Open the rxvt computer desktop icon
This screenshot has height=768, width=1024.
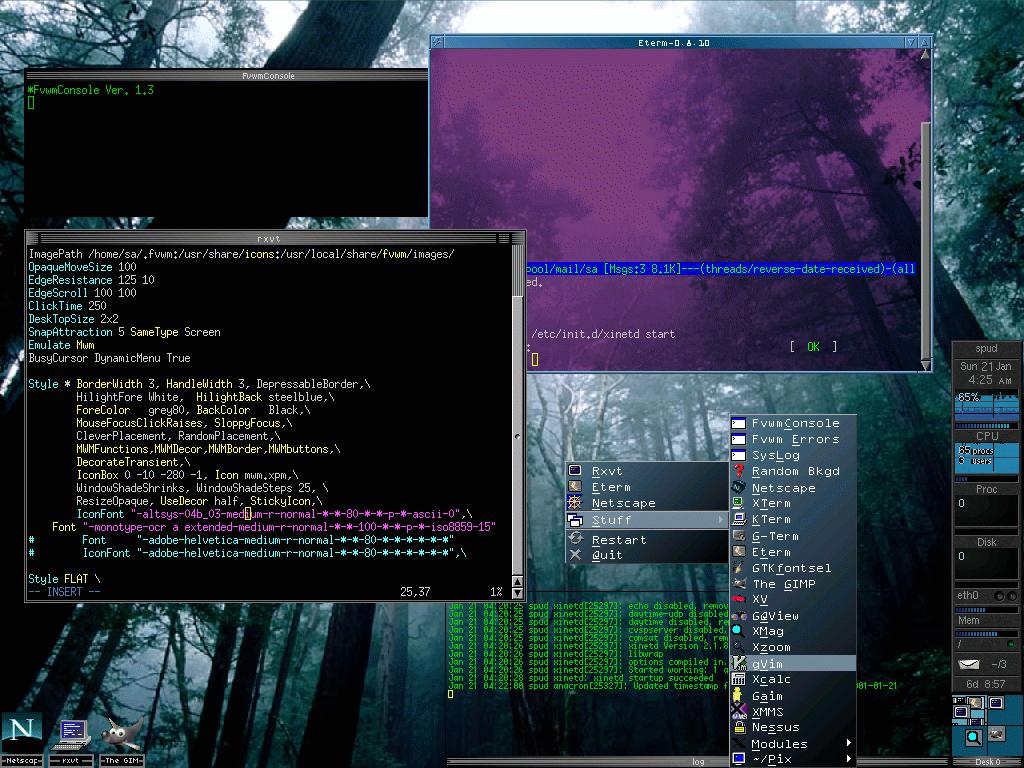click(x=71, y=734)
